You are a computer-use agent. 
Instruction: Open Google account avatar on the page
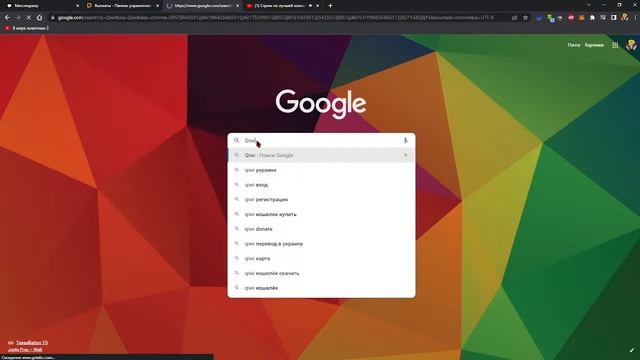click(631, 45)
